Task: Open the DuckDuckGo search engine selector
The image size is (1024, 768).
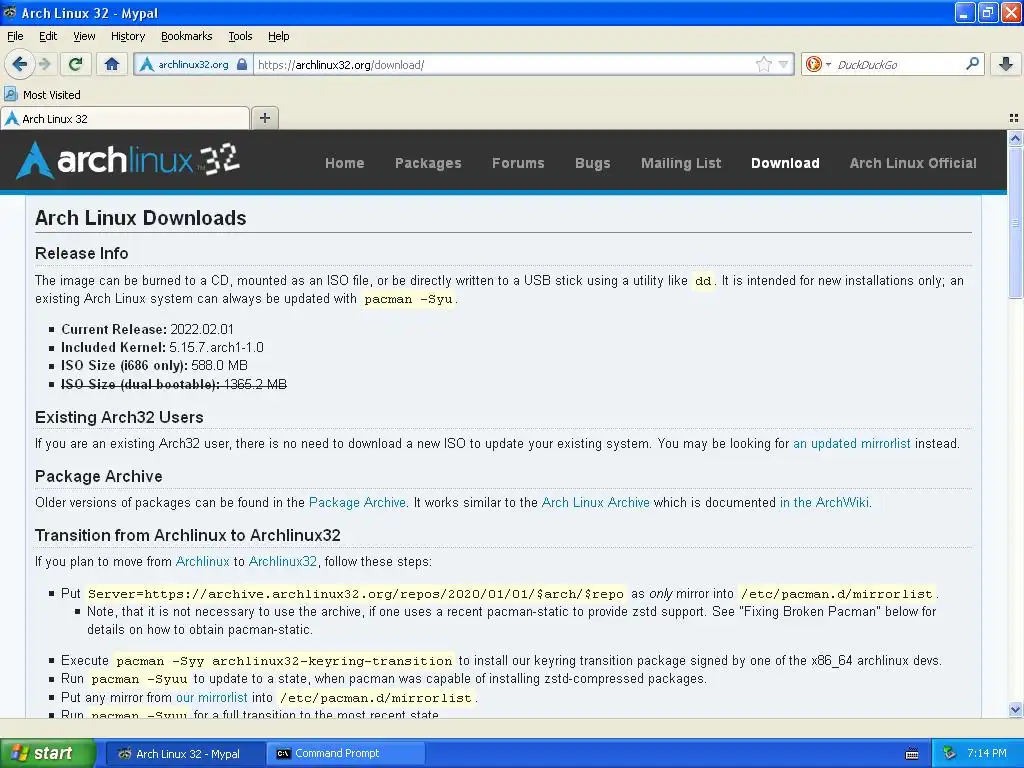Action: click(818, 64)
